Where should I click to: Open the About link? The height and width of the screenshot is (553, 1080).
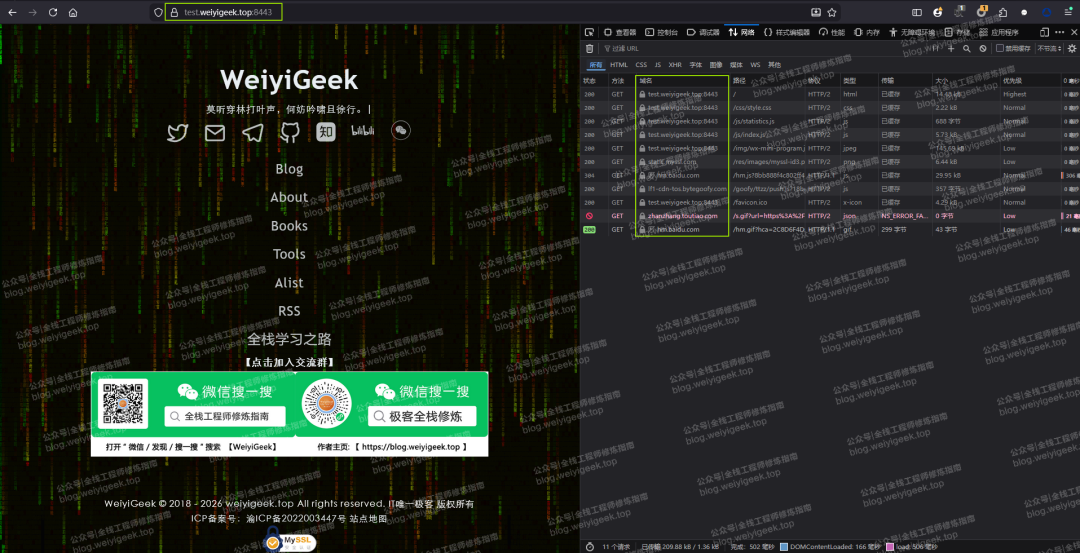pyautogui.click(x=289, y=197)
